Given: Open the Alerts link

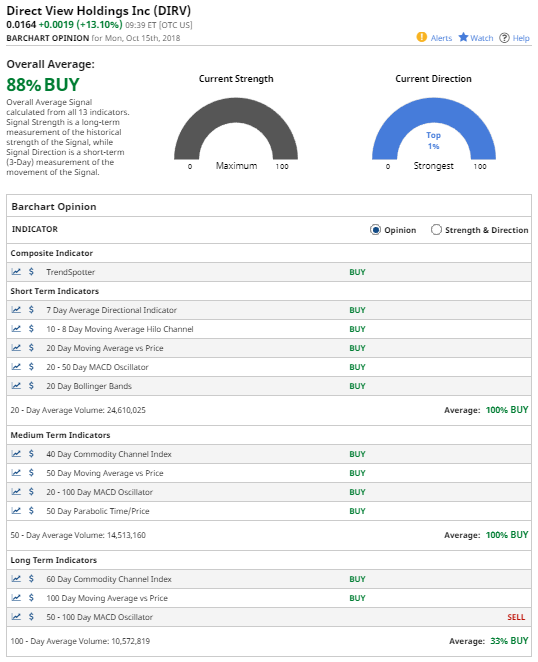Looking at the screenshot, I should click(x=441, y=38).
